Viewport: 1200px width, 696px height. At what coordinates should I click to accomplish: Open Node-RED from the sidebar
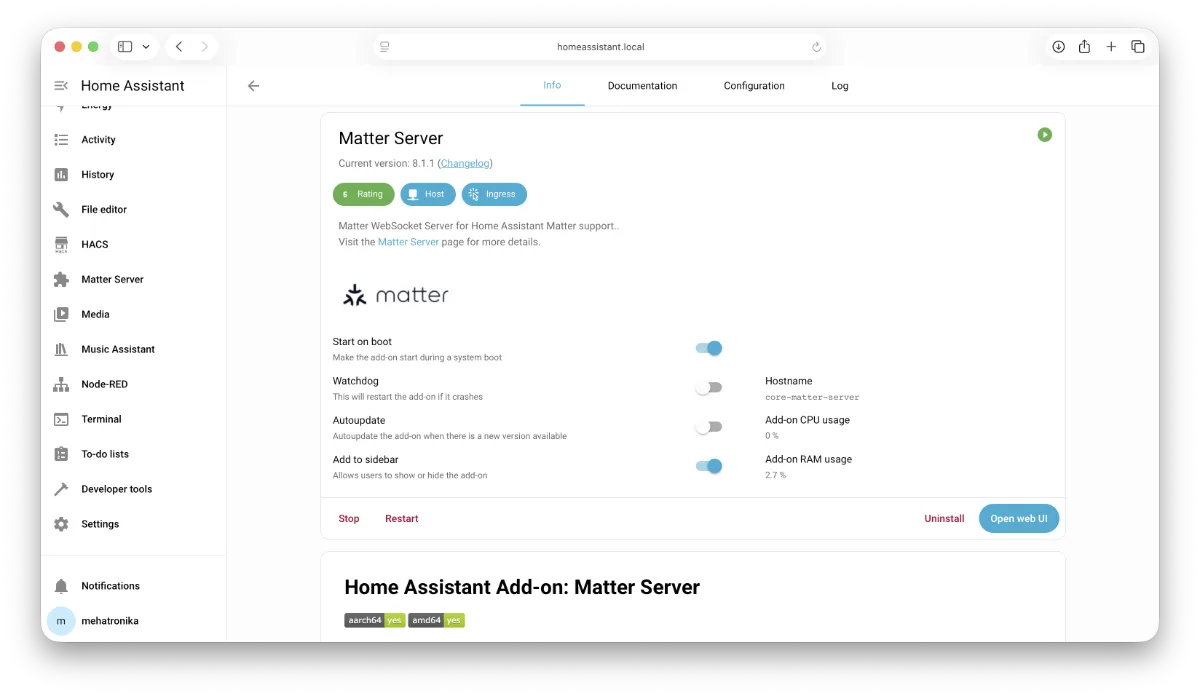click(x=104, y=384)
